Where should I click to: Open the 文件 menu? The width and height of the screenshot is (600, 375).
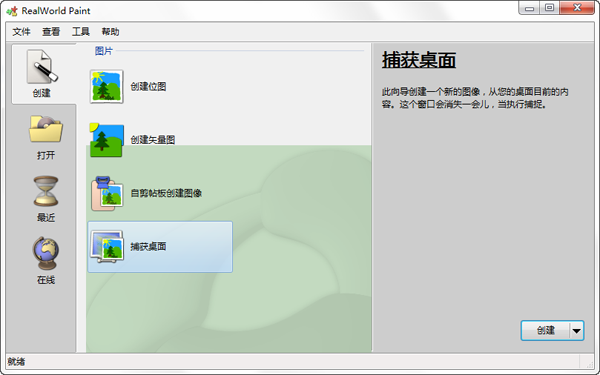[21, 32]
